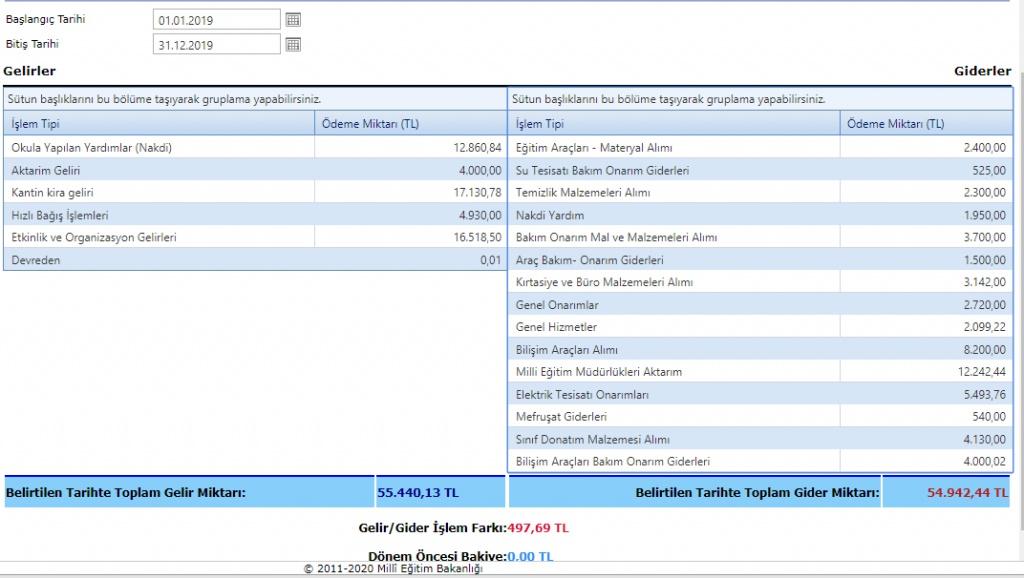Click the 4.930,00 income amount
1024x578 pixels.
tap(480, 215)
